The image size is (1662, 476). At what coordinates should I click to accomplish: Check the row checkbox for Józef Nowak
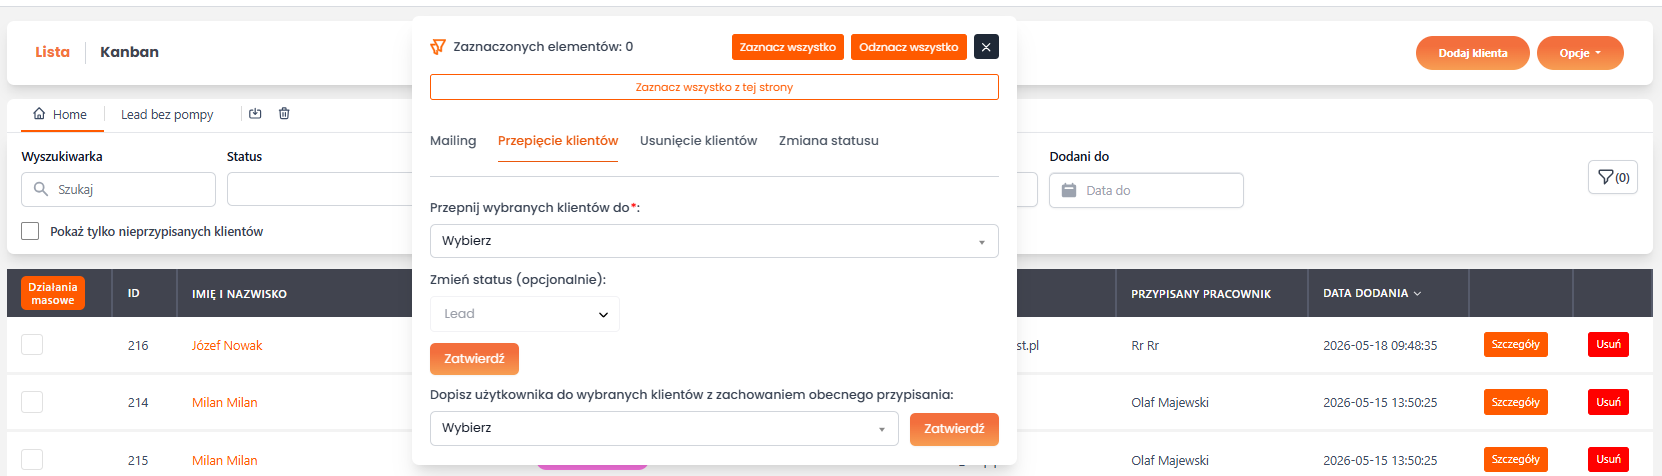pyautogui.click(x=32, y=345)
